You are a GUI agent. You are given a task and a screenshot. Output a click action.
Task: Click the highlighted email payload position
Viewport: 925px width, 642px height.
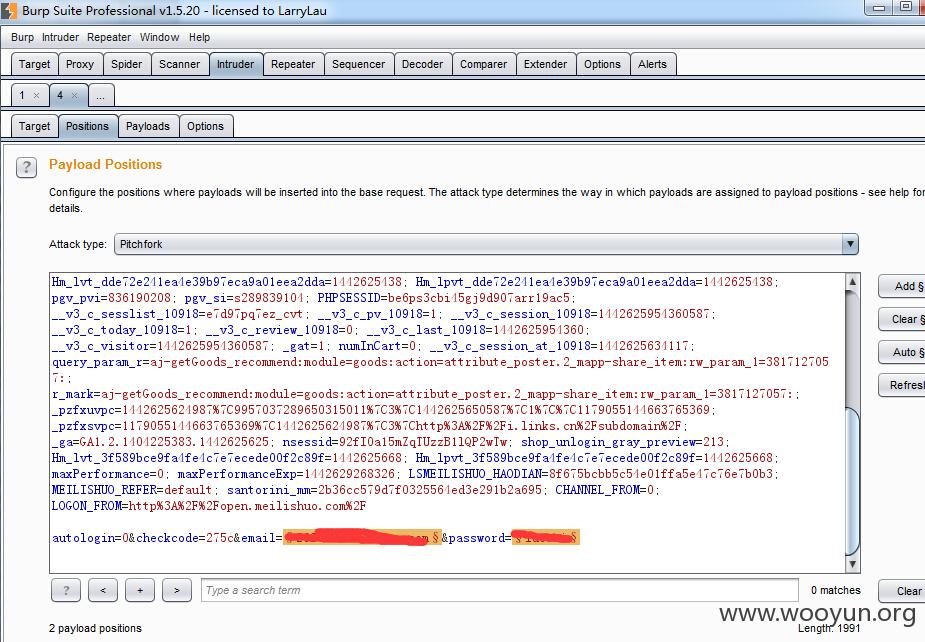click(362, 537)
